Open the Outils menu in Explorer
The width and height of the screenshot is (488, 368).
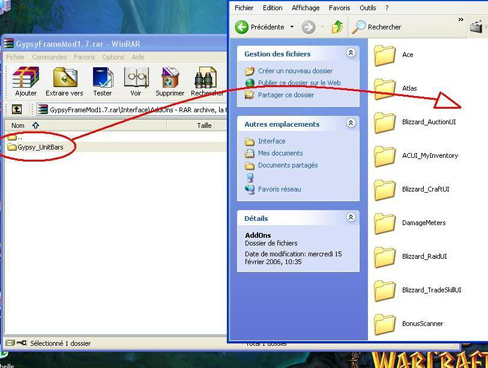pos(368,8)
